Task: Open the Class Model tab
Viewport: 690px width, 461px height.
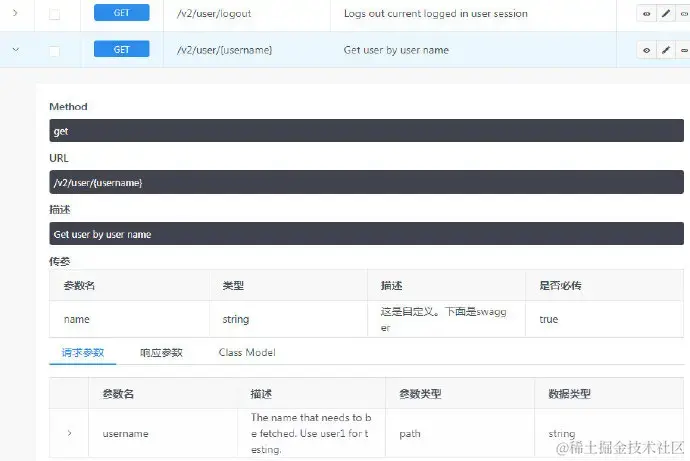Action: (247, 352)
